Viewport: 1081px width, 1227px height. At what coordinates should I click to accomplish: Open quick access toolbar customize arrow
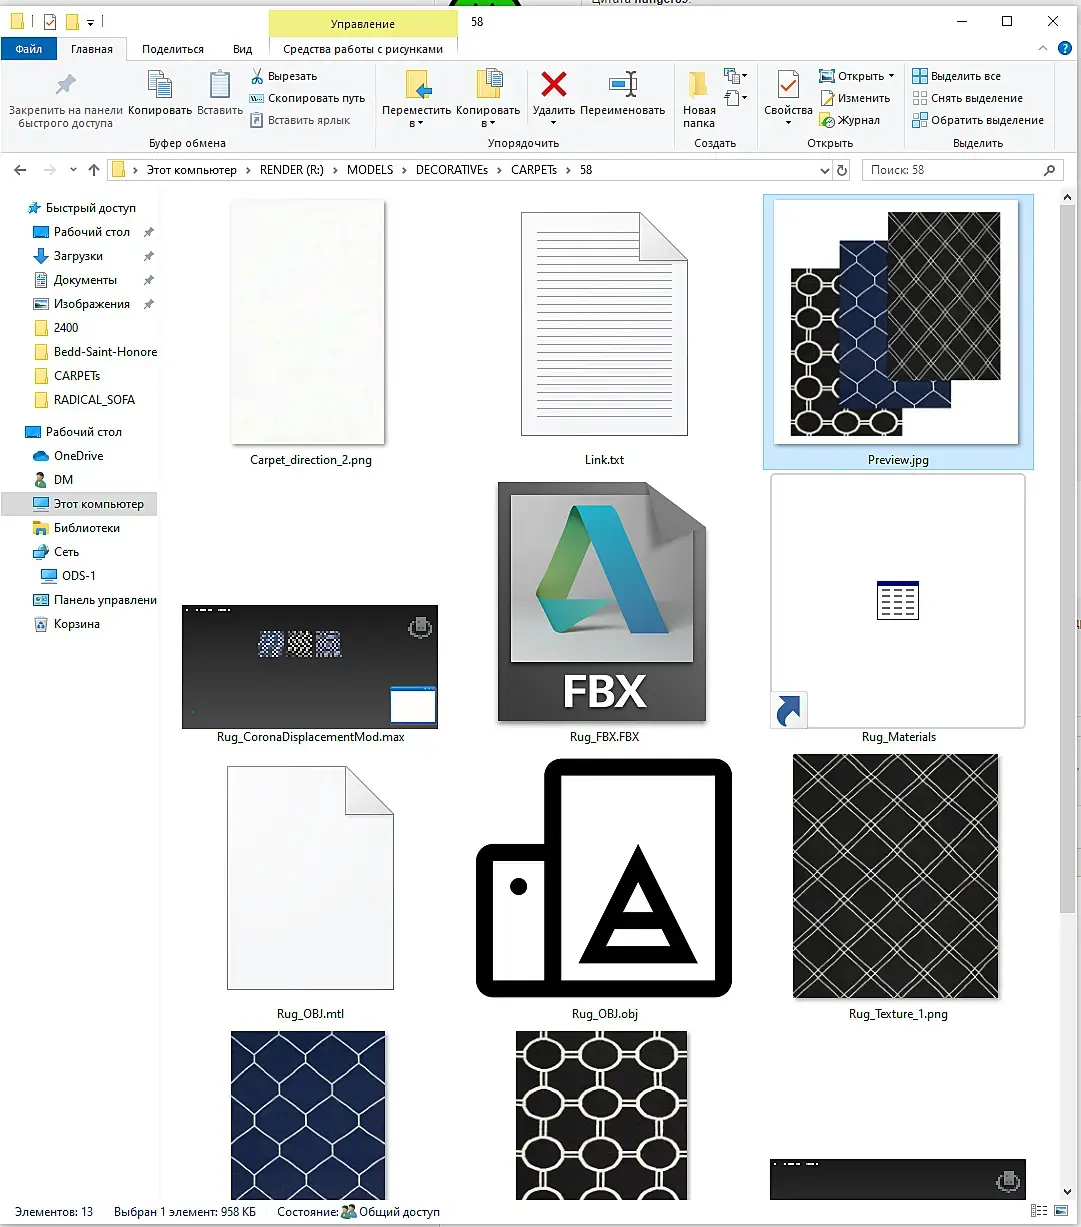(90, 22)
